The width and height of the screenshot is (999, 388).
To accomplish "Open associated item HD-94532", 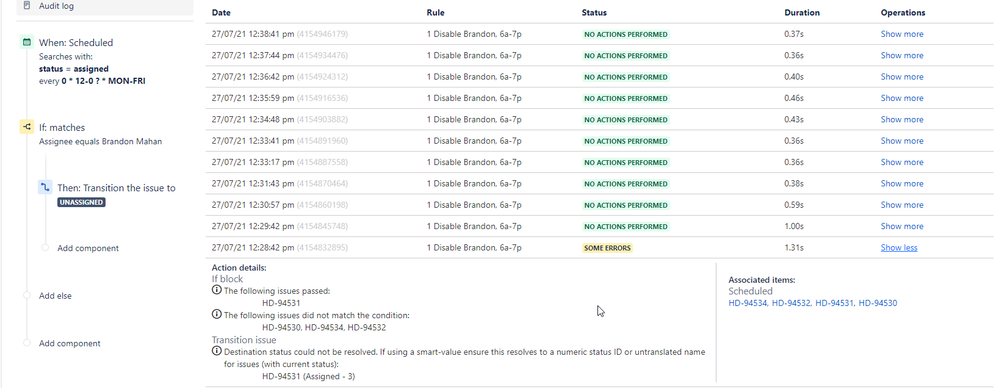I will (791, 303).
